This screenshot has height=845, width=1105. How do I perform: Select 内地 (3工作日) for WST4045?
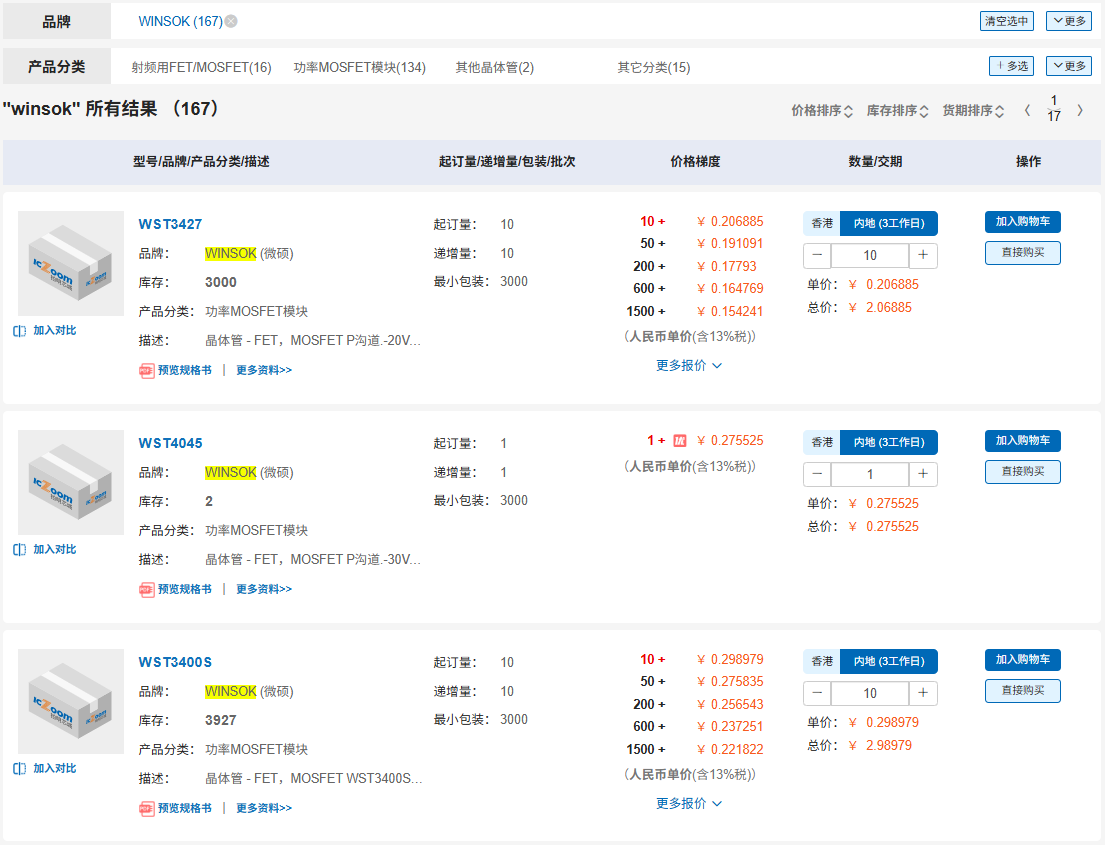[x=889, y=443]
